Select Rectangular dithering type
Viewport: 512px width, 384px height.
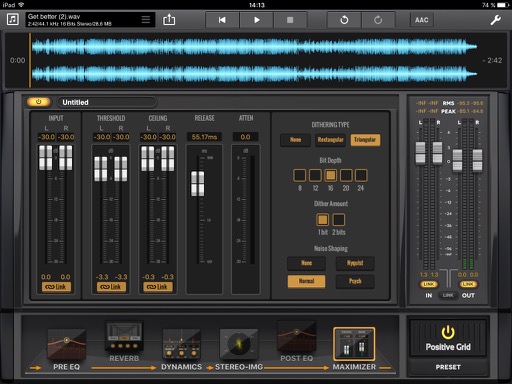(330, 140)
